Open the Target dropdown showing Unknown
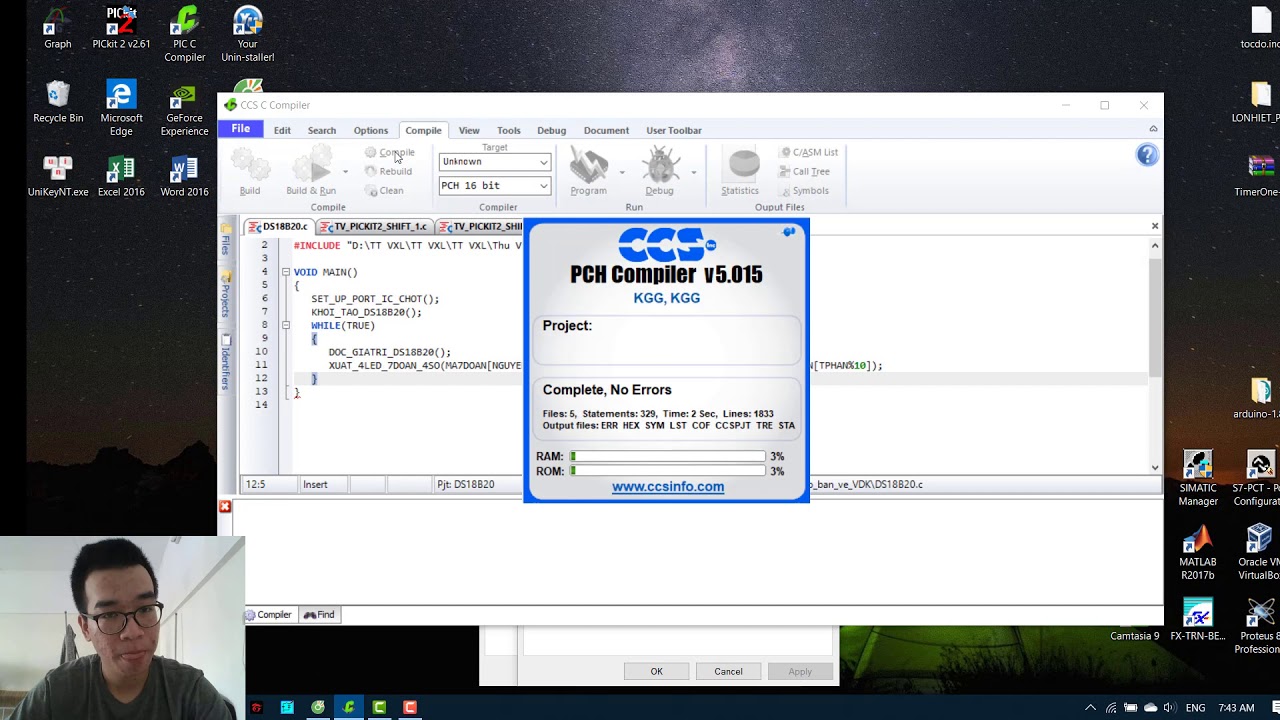1280x720 pixels. coord(495,162)
